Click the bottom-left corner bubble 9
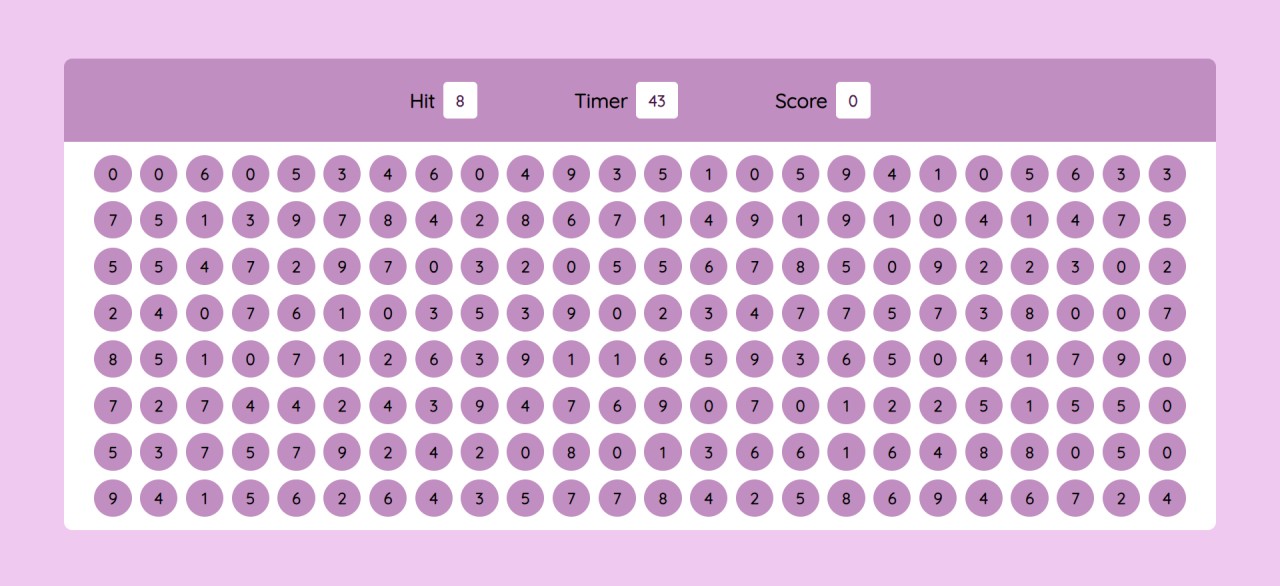Image resolution: width=1280 pixels, height=586 pixels. click(113, 497)
